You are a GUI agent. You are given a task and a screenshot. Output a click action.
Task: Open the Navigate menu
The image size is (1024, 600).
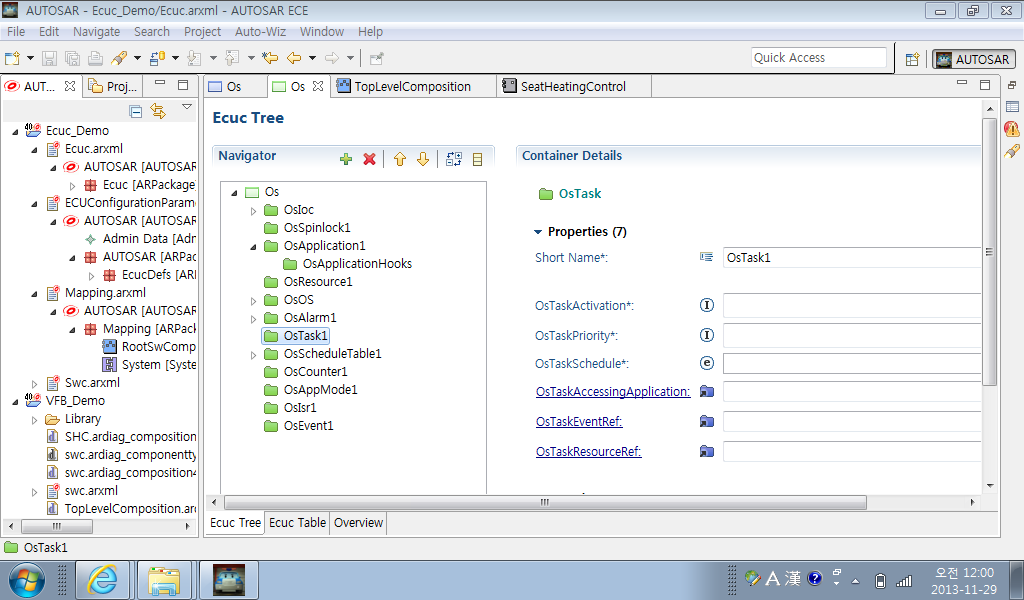pos(96,31)
